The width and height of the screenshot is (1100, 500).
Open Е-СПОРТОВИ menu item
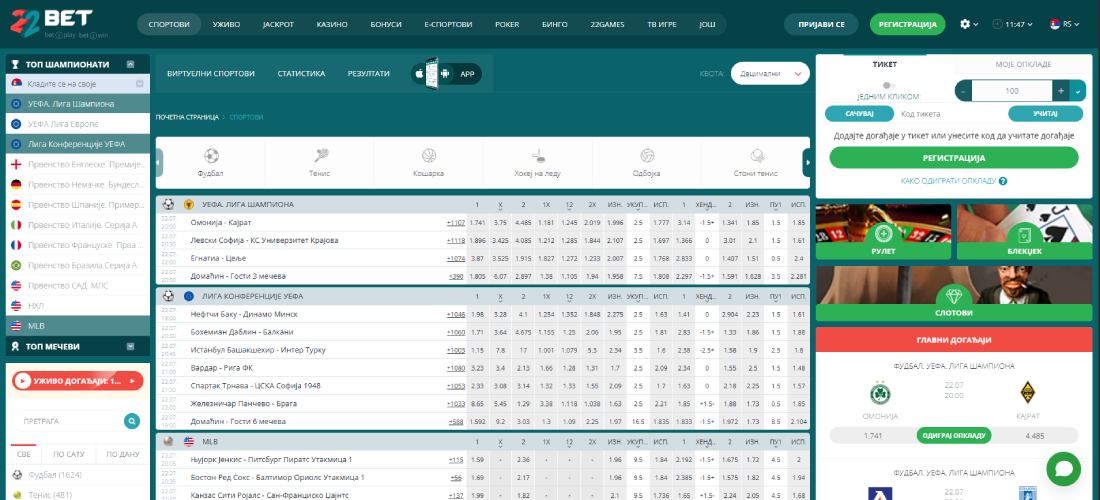coord(448,25)
